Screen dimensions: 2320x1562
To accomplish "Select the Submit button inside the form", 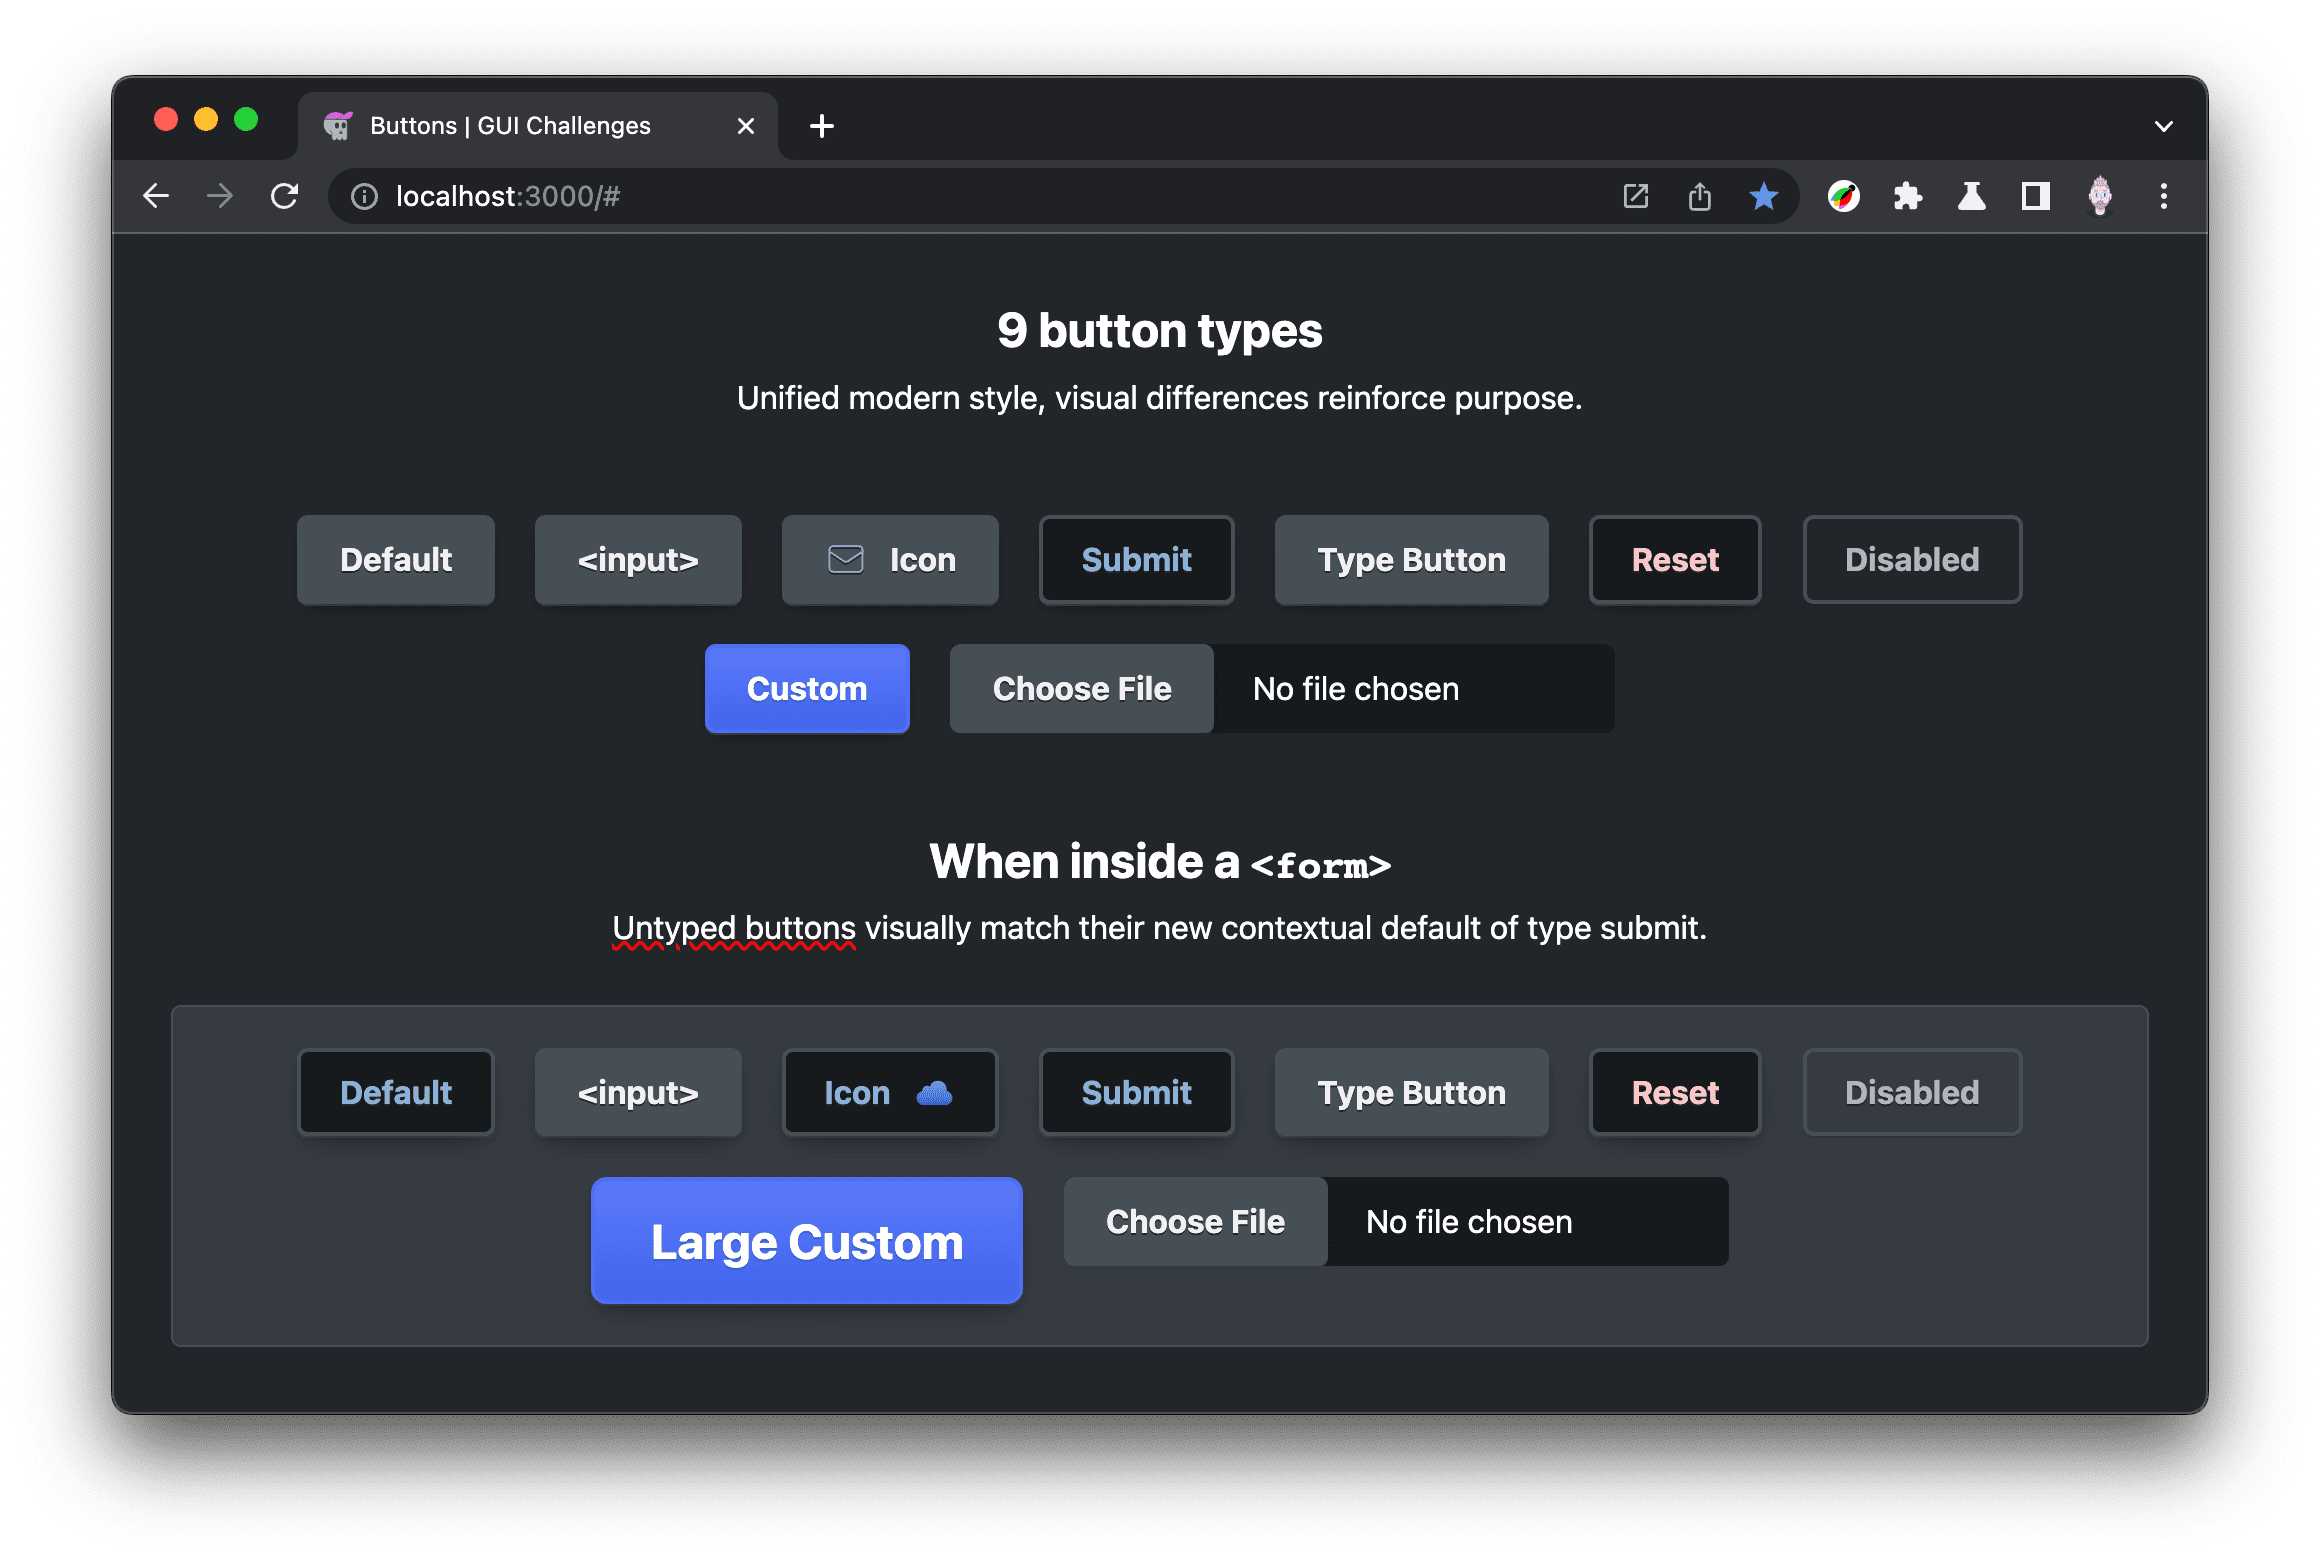I will pos(1136,1093).
